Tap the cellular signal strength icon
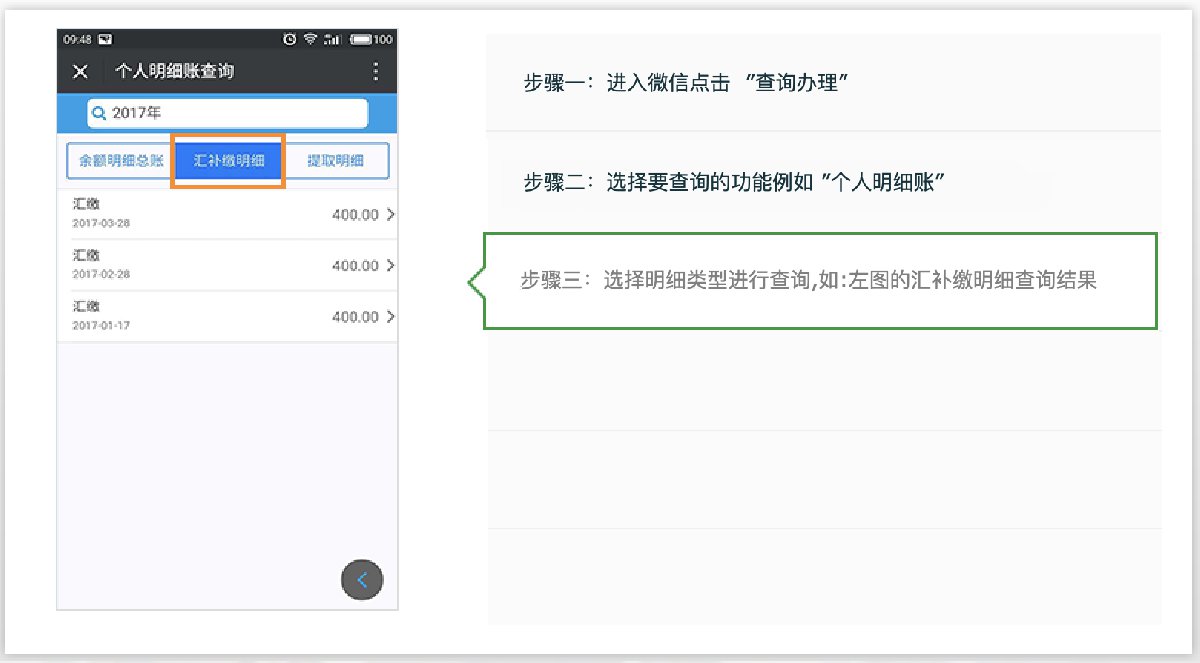Viewport: 1200px width, 663px height. click(333, 39)
